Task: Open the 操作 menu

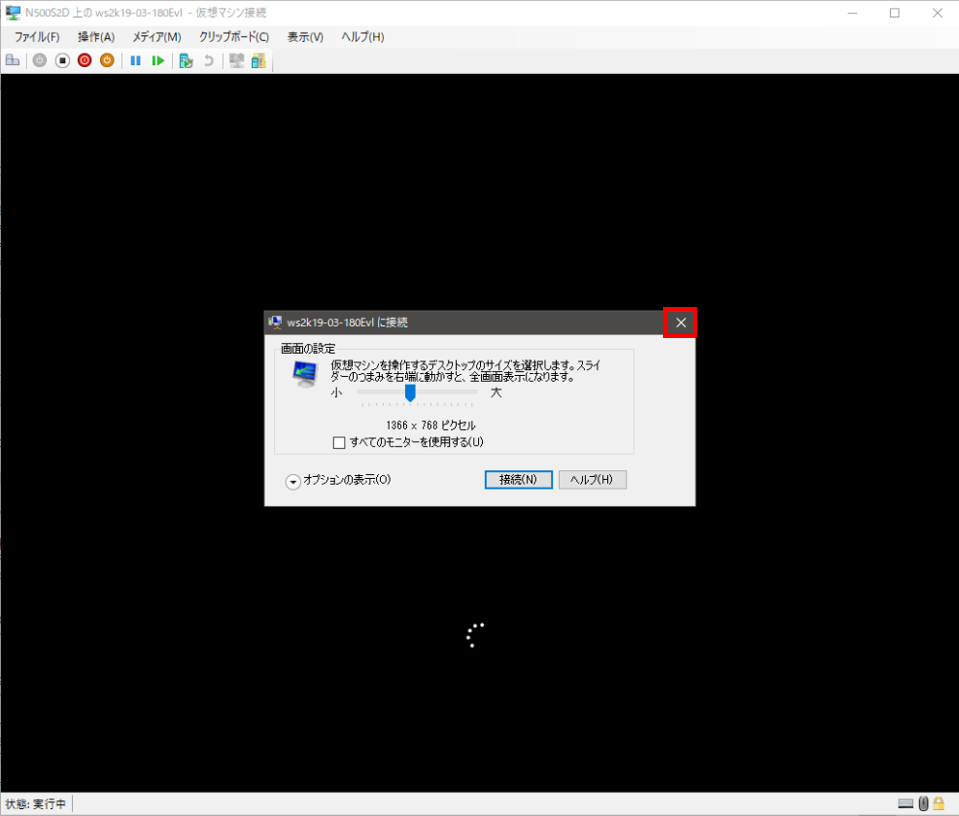Action: pos(95,37)
